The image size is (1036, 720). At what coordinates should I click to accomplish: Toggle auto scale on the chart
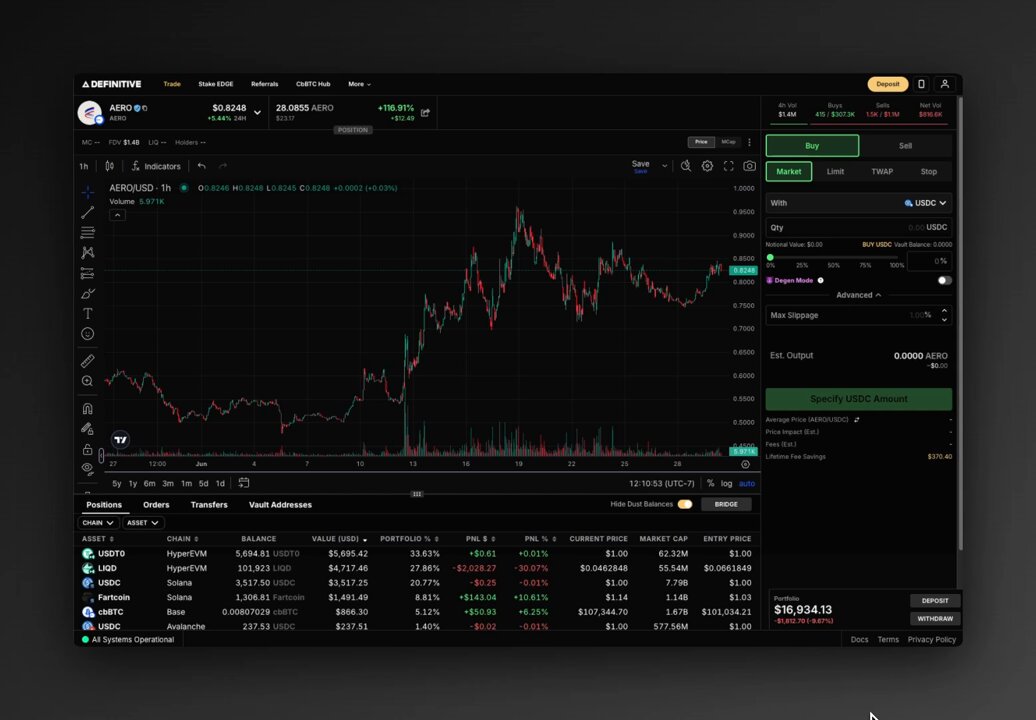coord(747,484)
